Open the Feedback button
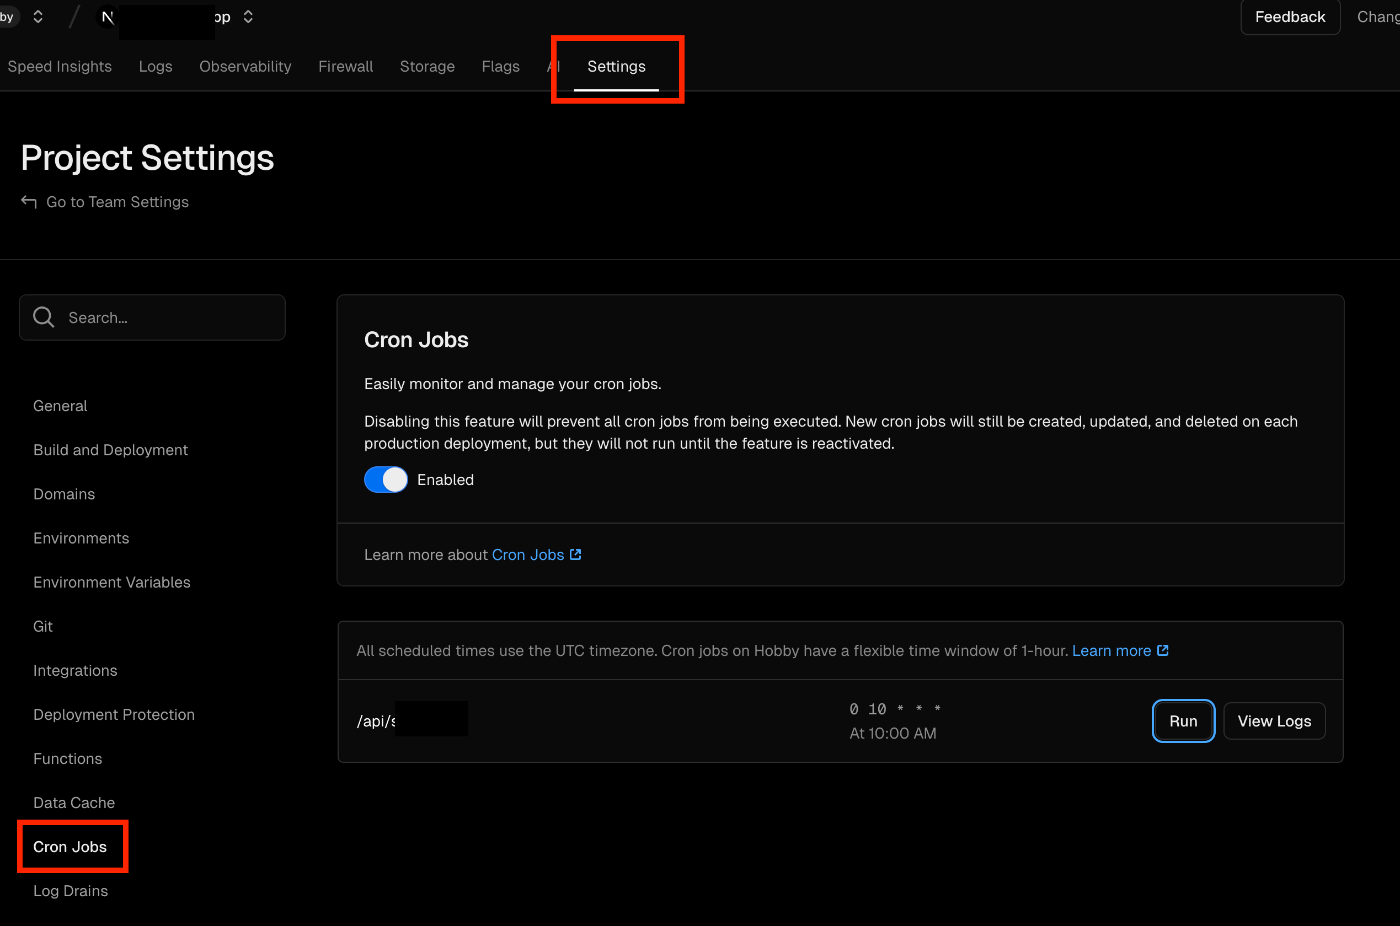The height and width of the screenshot is (926, 1400). coord(1290,17)
